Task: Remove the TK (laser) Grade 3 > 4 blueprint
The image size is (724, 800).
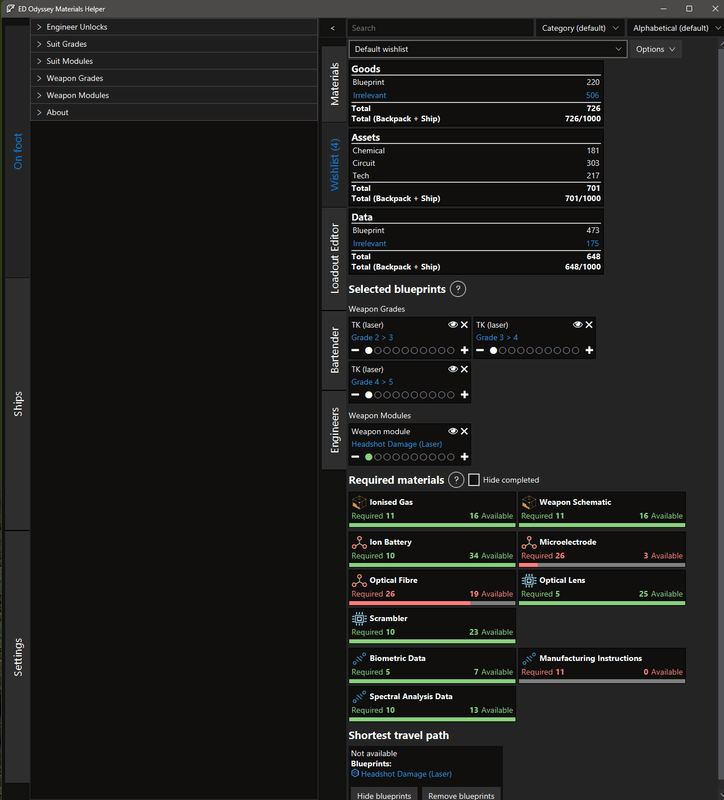Action: 589,325
